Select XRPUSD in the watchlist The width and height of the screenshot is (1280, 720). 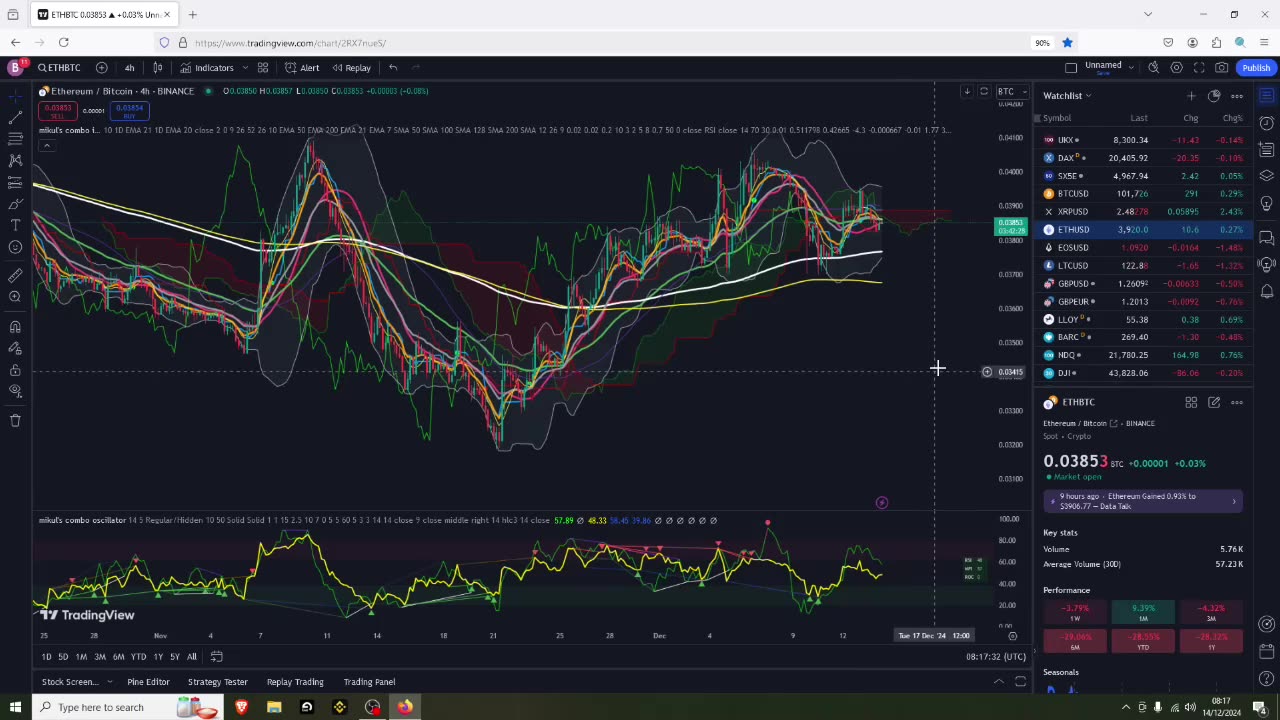tap(1144, 212)
